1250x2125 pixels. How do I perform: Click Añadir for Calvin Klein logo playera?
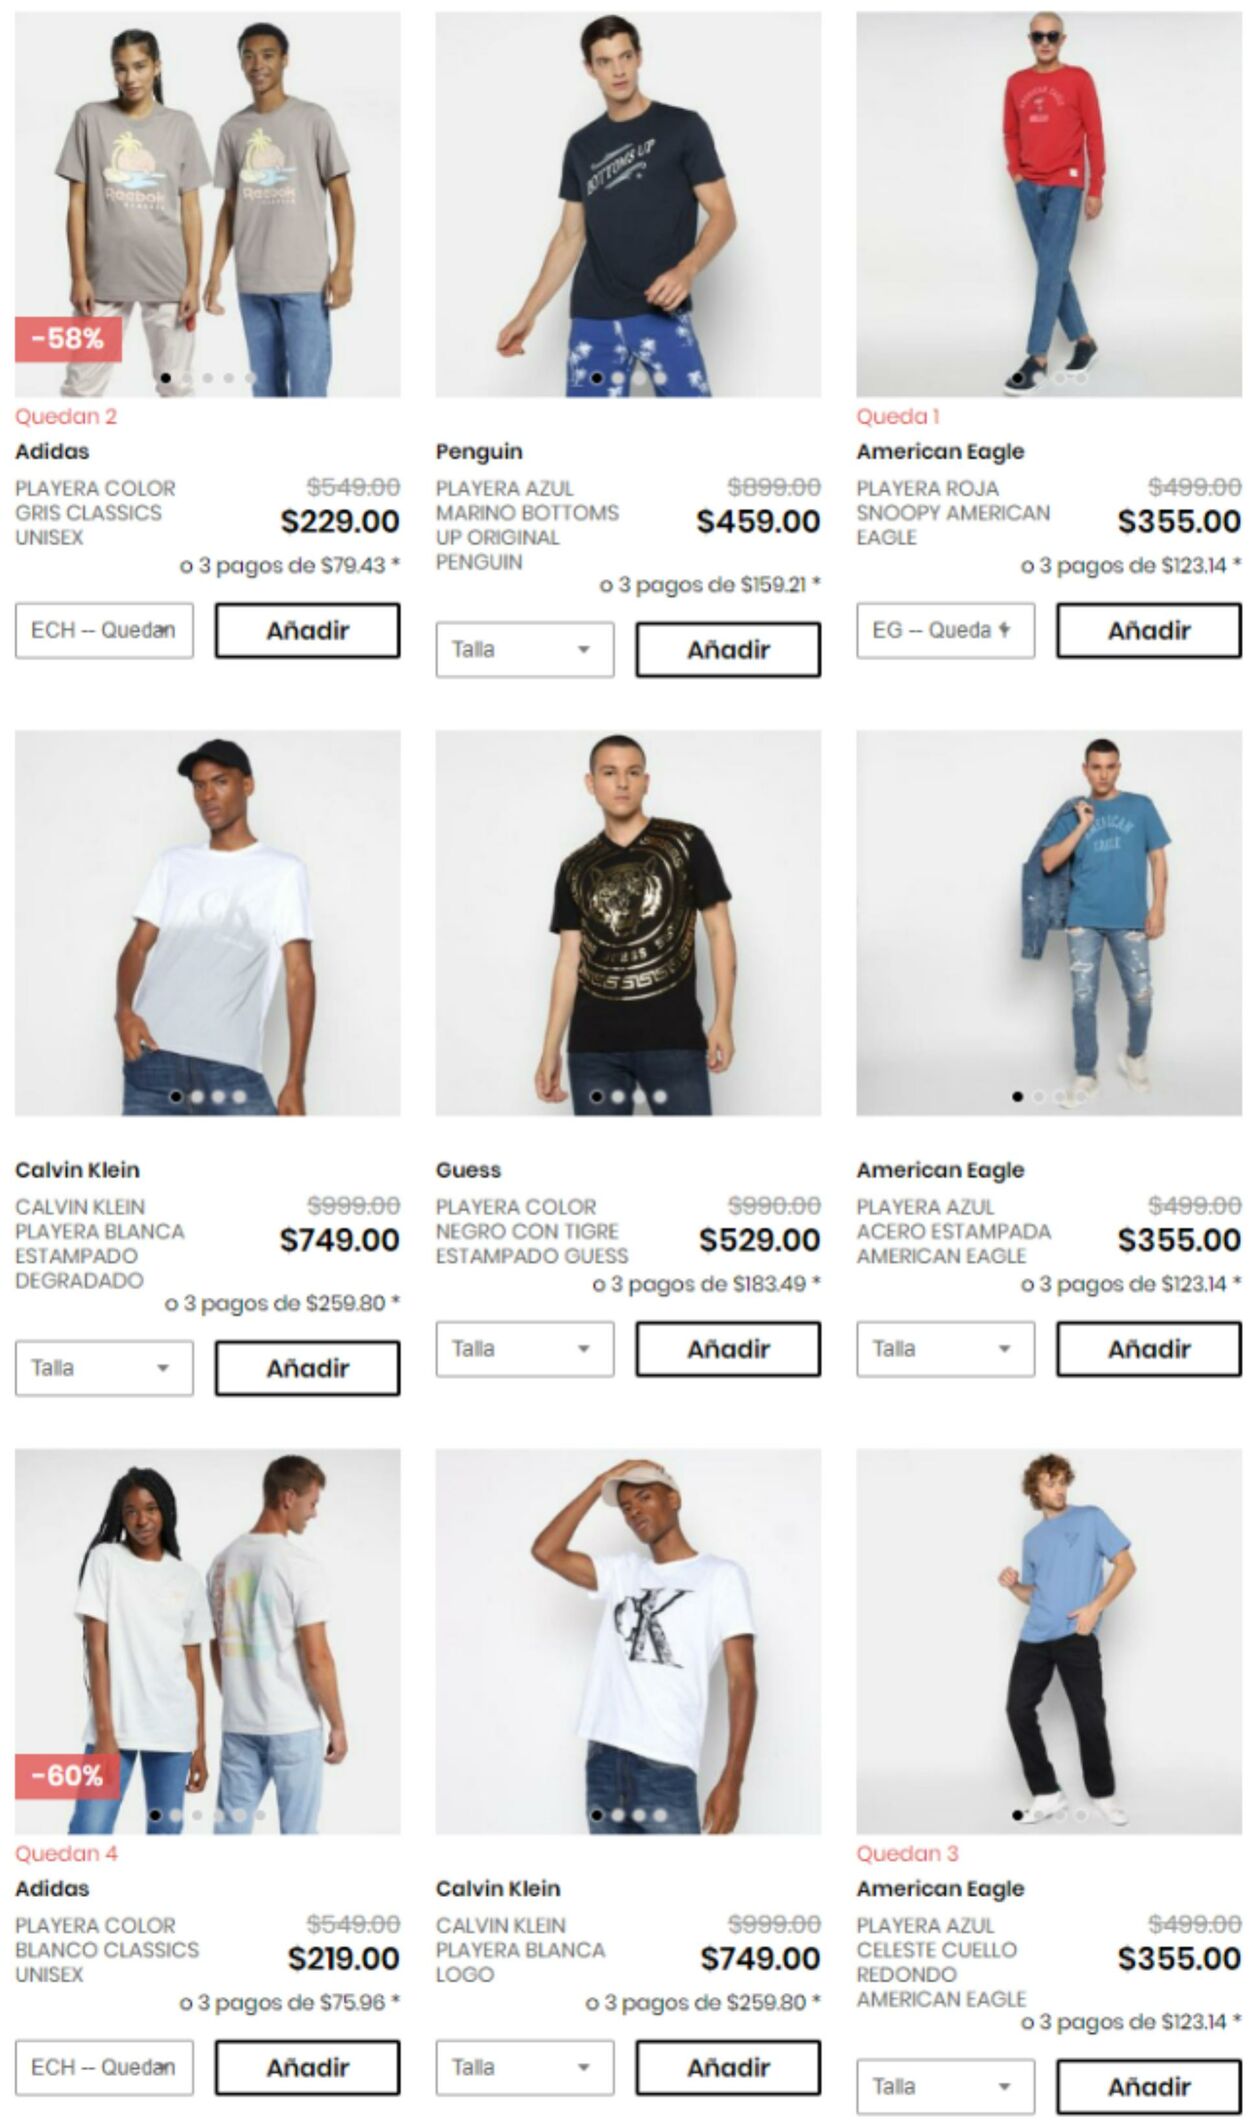(x=728, y=2067)
